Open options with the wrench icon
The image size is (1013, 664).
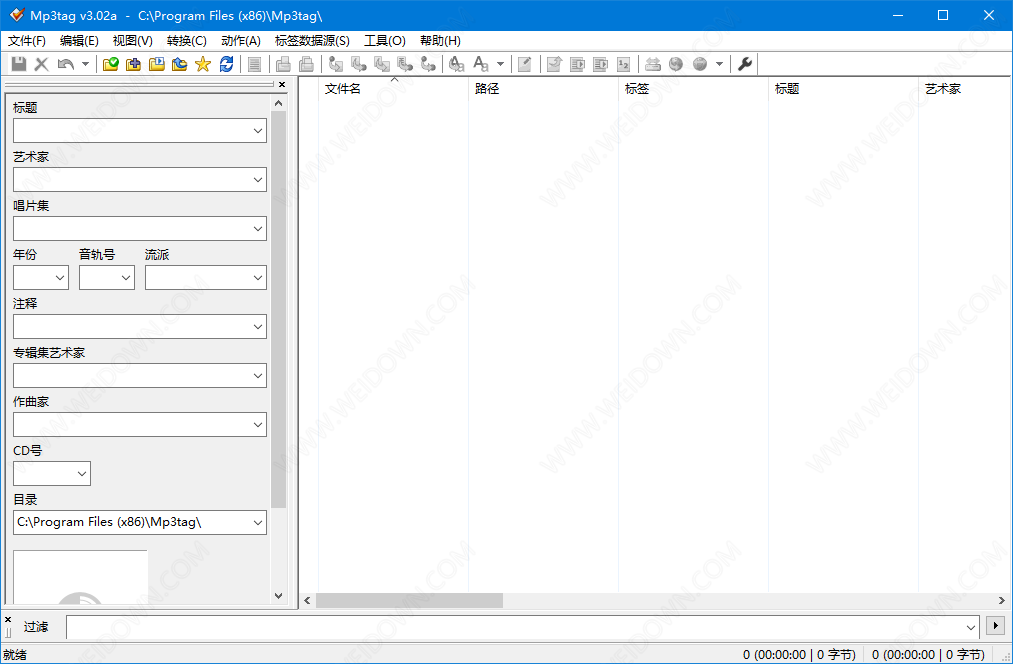click(x=745, y=64)
